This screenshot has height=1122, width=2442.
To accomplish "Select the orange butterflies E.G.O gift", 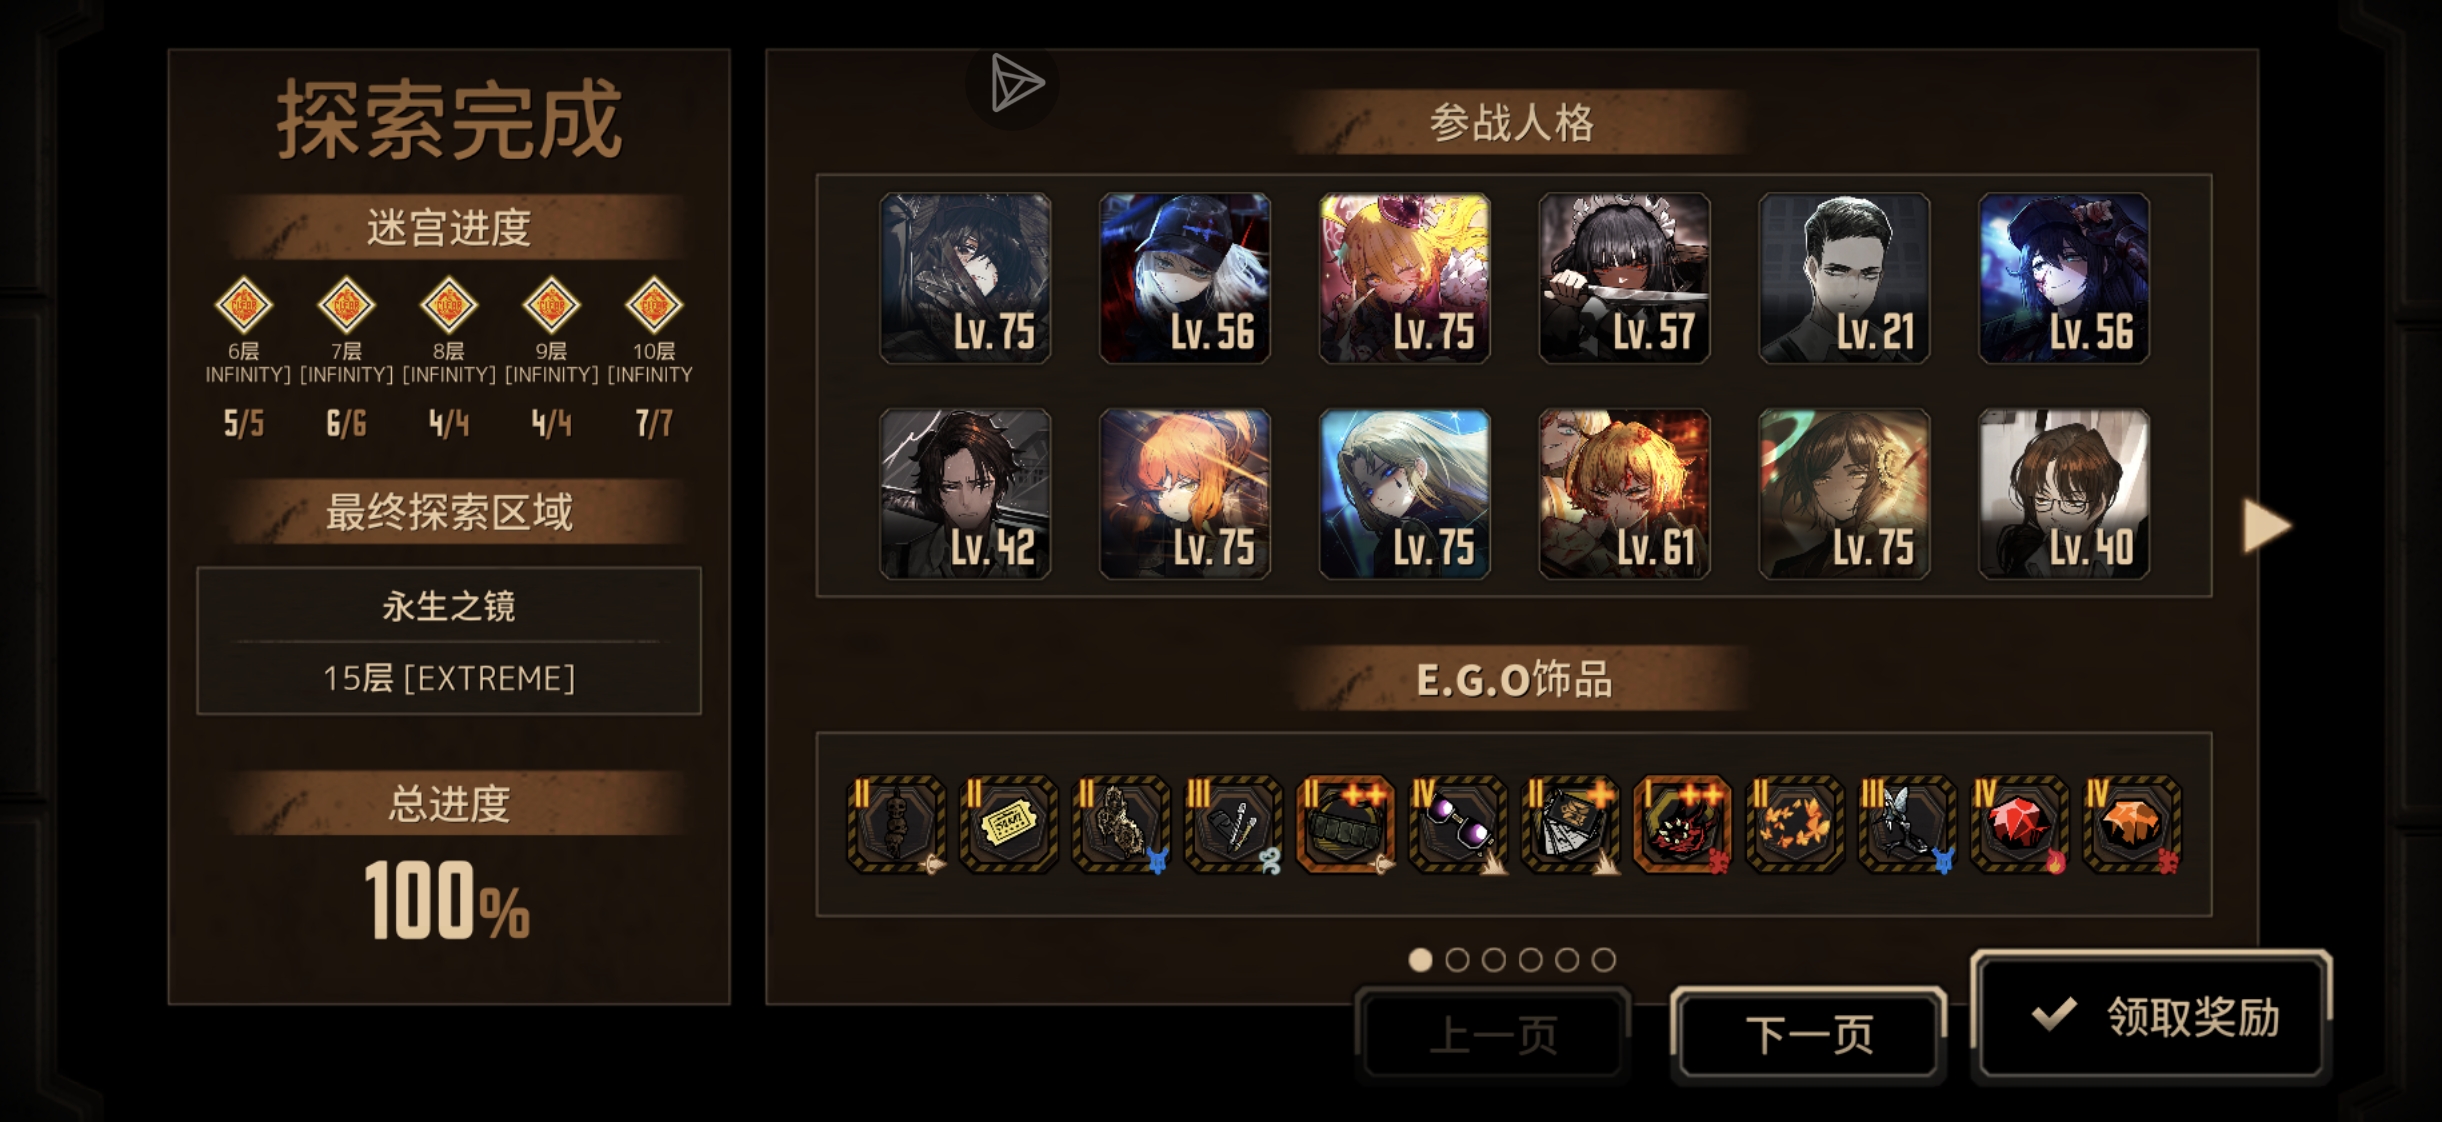I will tap(1795, 824).
